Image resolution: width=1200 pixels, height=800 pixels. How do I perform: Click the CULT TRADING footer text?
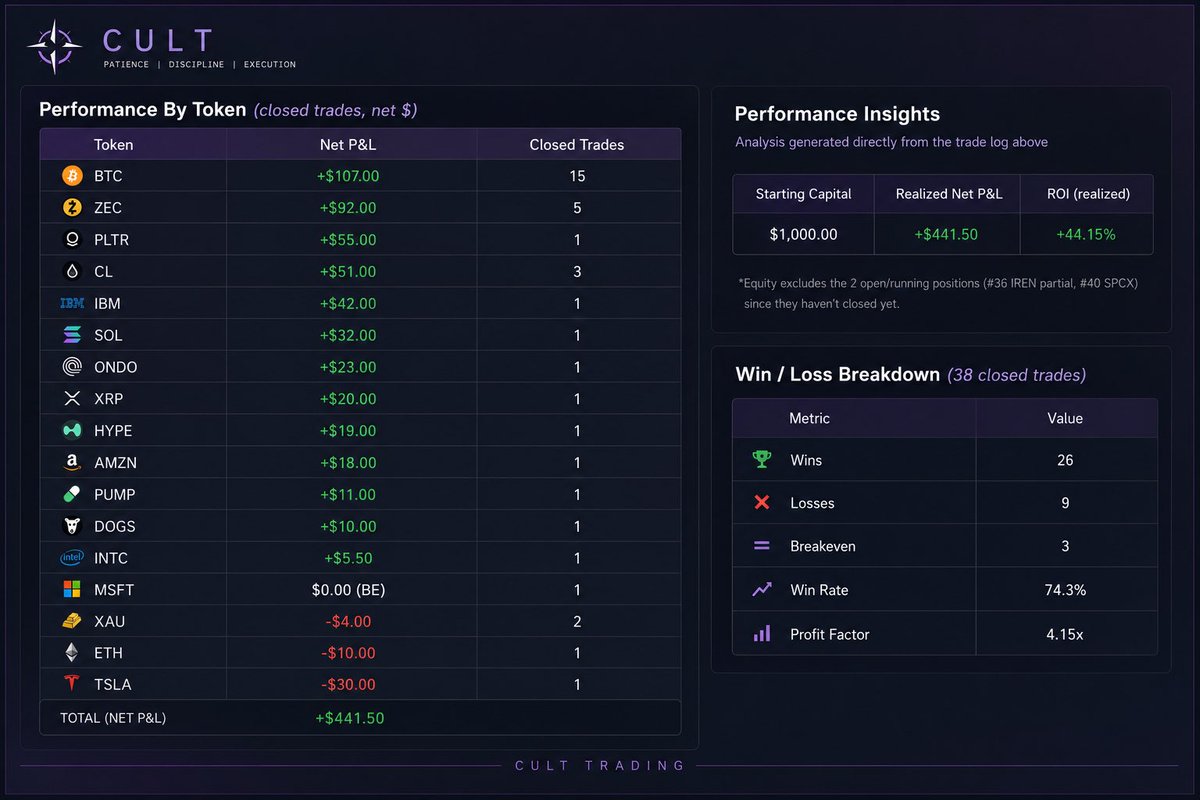pos(600,766)
